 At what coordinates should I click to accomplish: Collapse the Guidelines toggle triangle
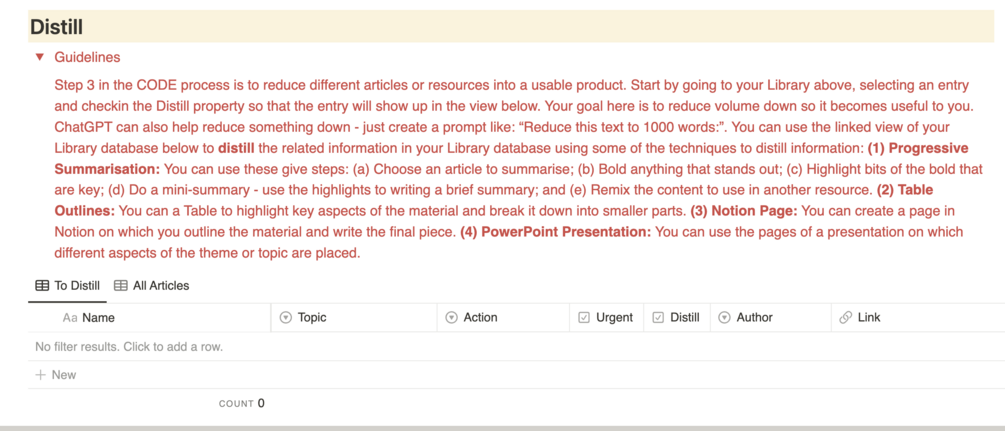[x=40, y=57]
